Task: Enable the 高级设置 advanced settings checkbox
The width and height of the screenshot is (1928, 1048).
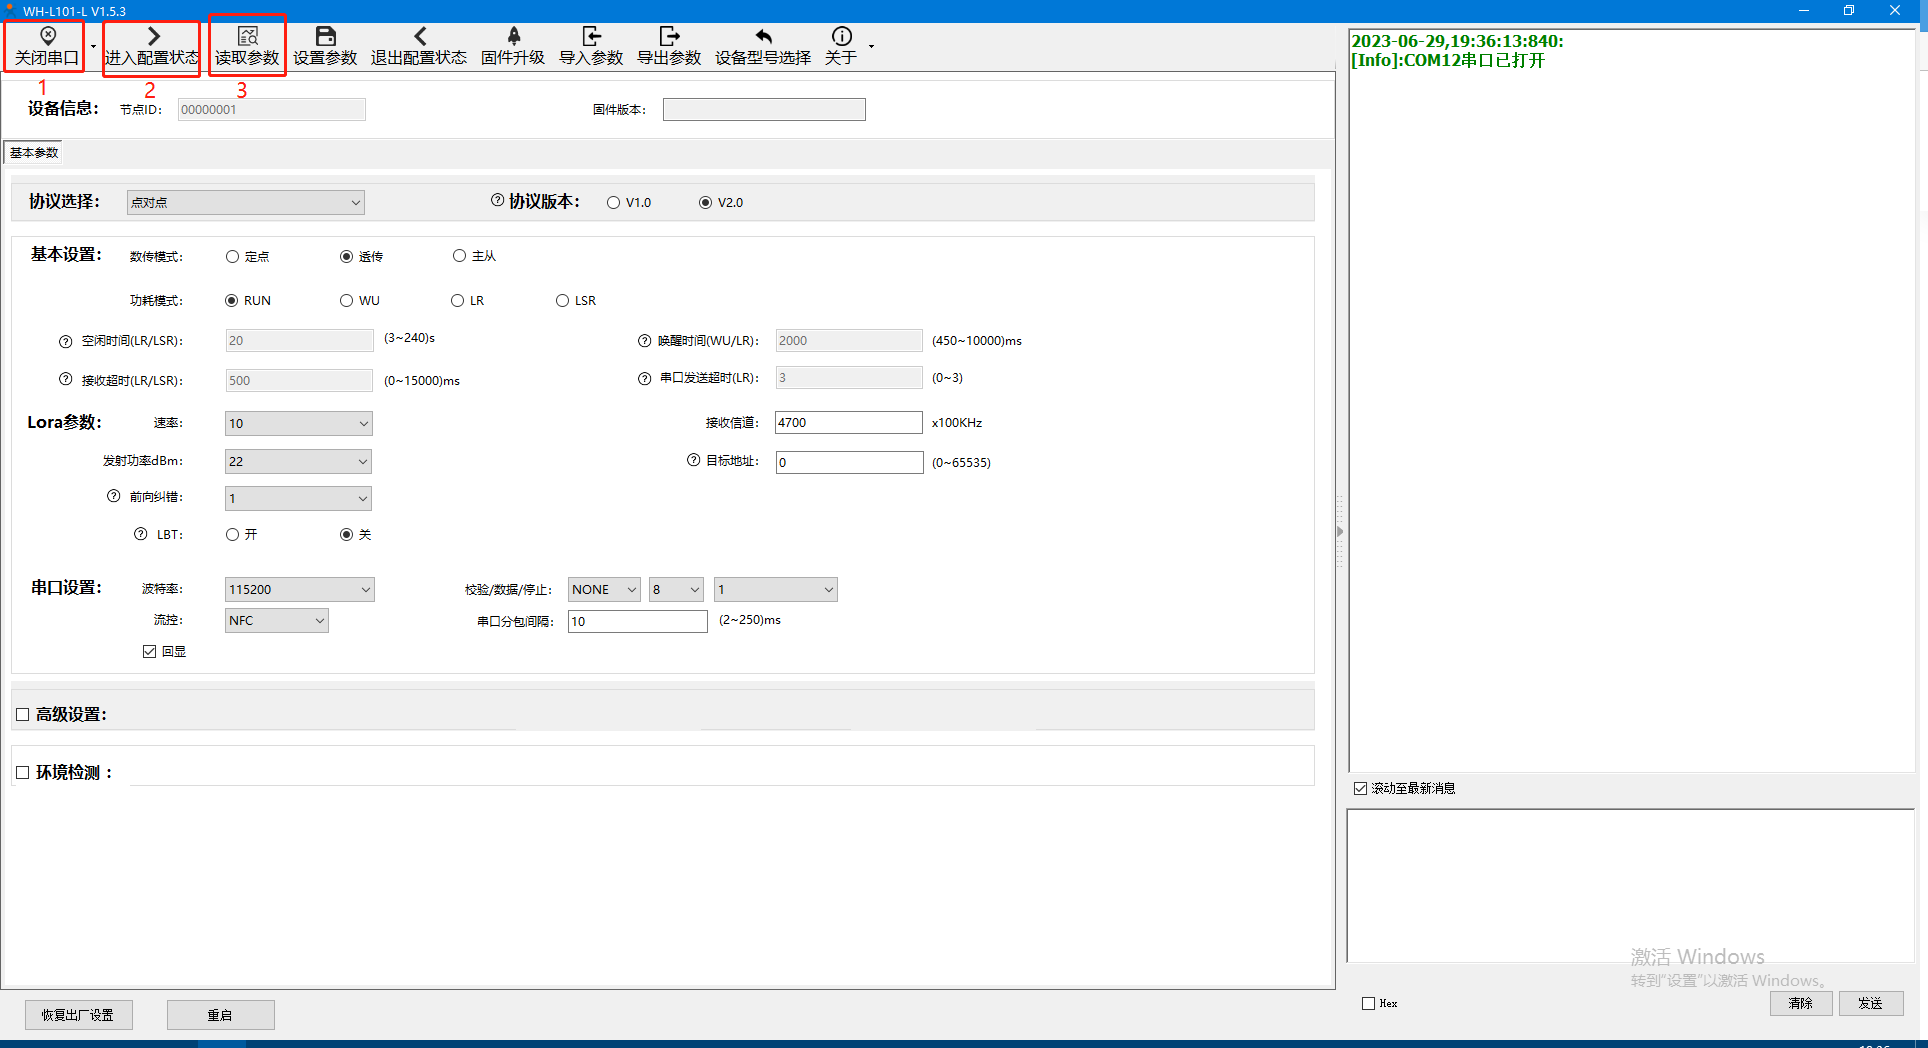Action: [x=23, y=715]
